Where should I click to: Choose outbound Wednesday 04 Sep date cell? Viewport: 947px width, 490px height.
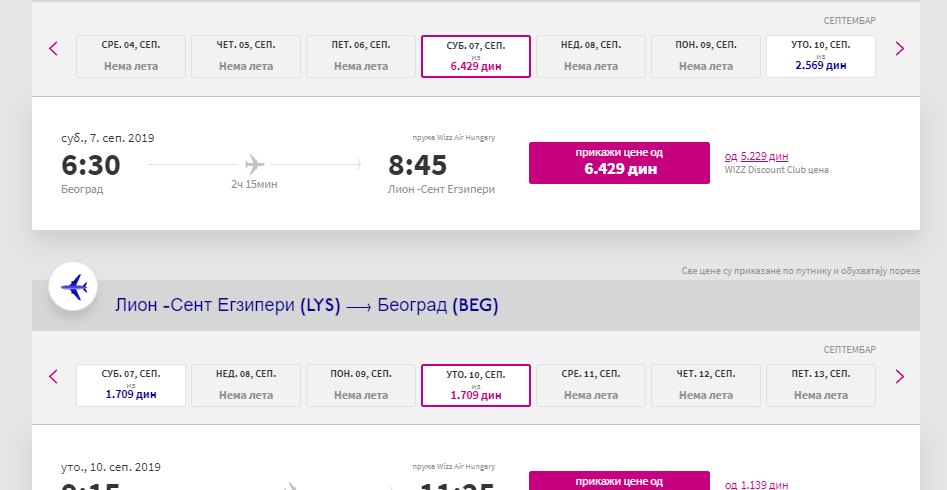coord(131,57)
